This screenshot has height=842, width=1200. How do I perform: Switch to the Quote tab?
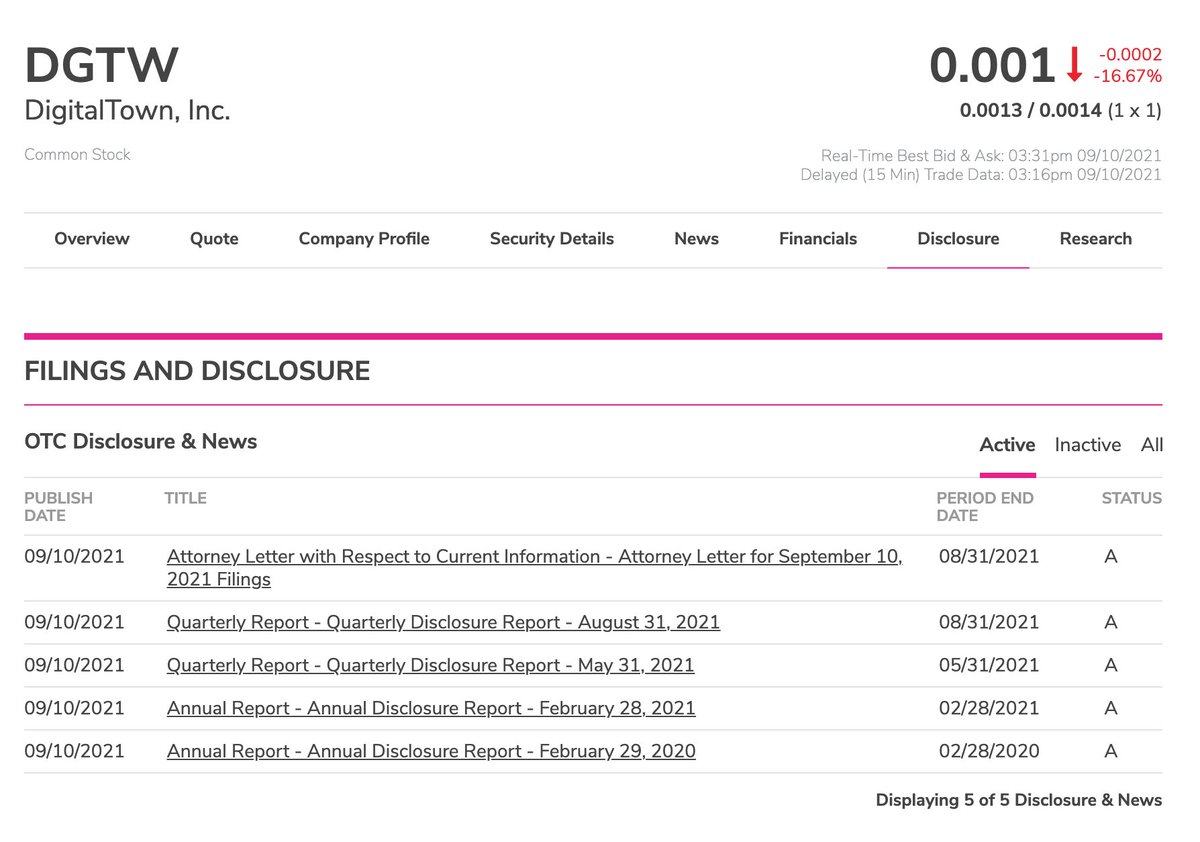click(x=214, y=239)
